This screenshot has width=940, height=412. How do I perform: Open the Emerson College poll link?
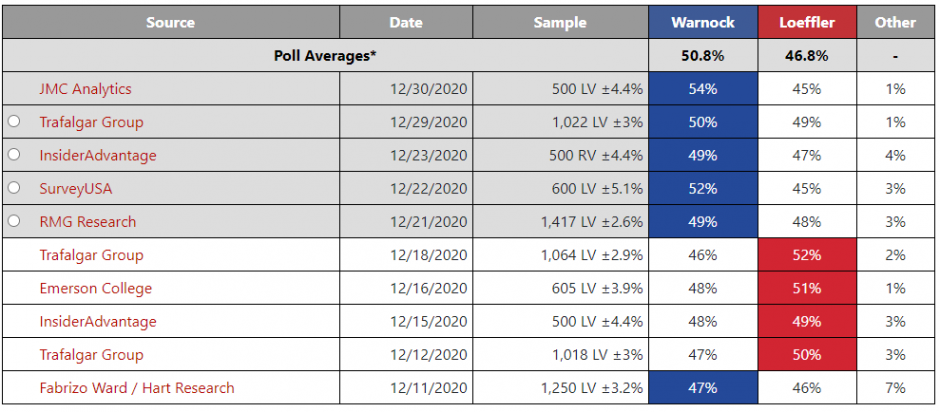(96, 288)
